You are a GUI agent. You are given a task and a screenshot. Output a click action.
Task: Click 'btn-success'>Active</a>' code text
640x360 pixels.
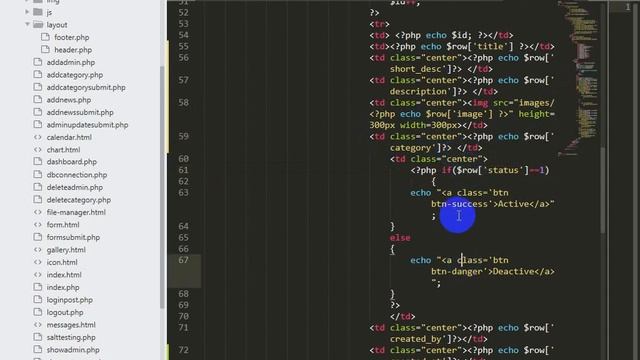(493, 204)
